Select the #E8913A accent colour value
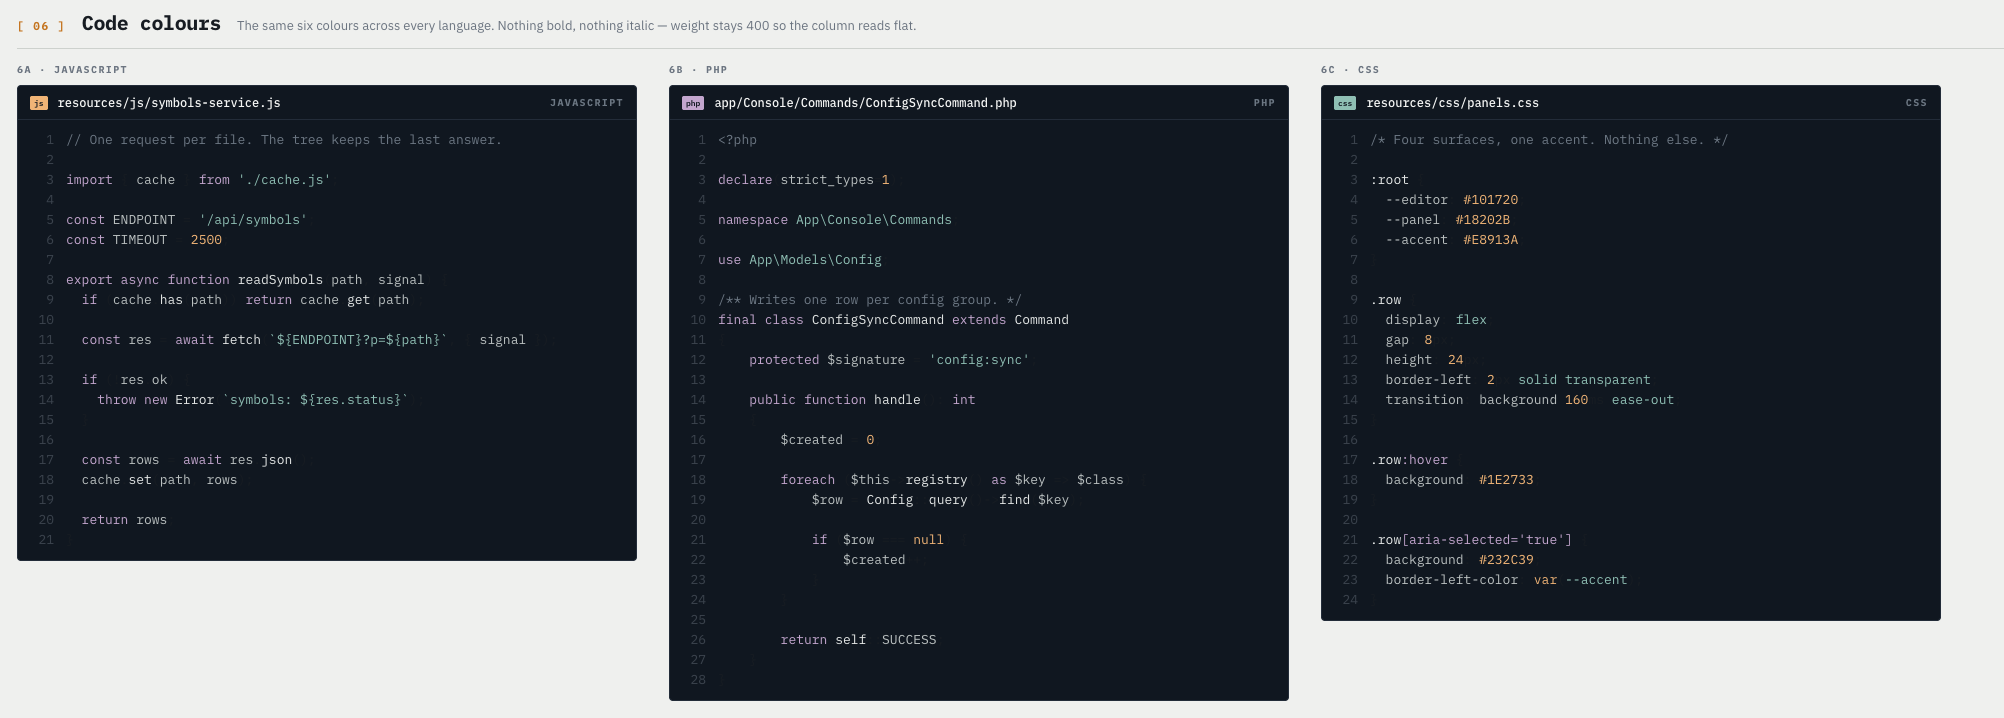The image size is (2004, 718). click(x=1490, y=240)
